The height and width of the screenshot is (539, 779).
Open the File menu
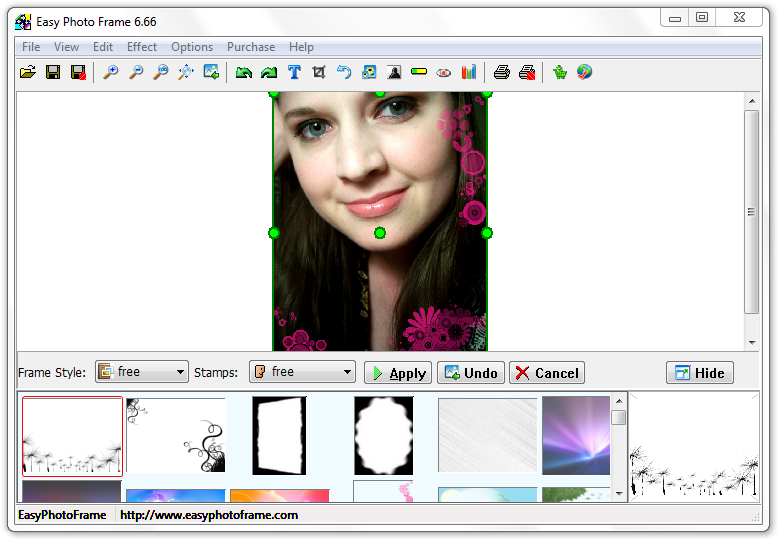coord(31,47)
